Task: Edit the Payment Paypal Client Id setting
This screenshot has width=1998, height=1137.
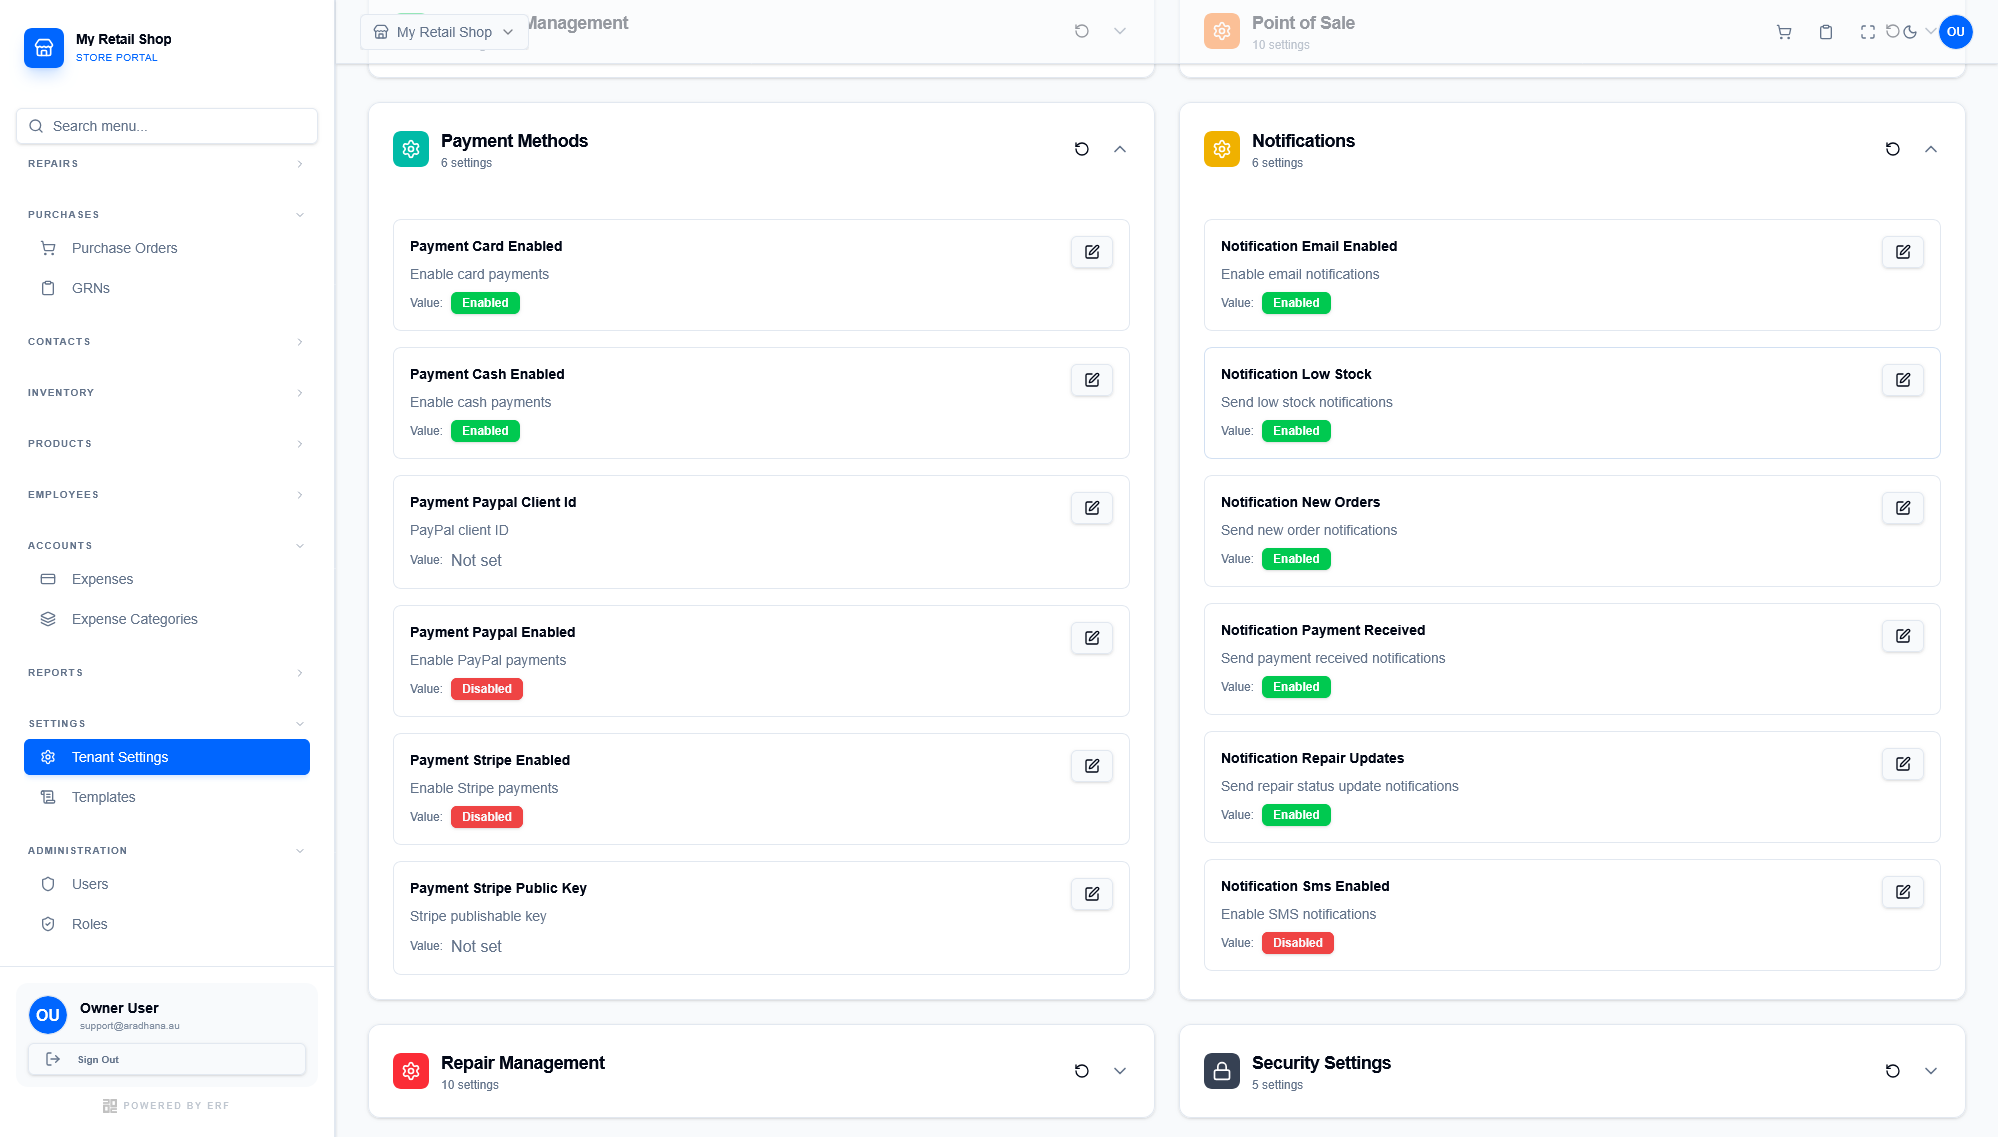Action: click(1092, 508)
